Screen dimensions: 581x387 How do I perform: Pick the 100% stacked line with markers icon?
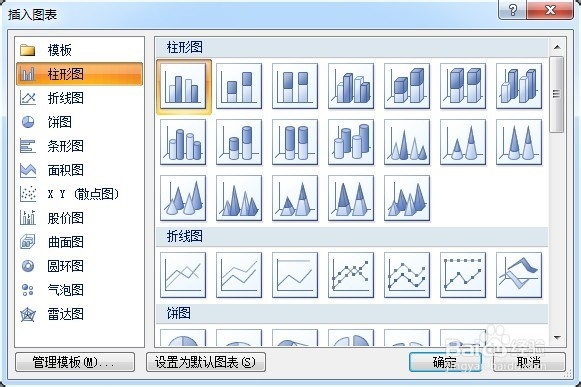click(463, 275)
